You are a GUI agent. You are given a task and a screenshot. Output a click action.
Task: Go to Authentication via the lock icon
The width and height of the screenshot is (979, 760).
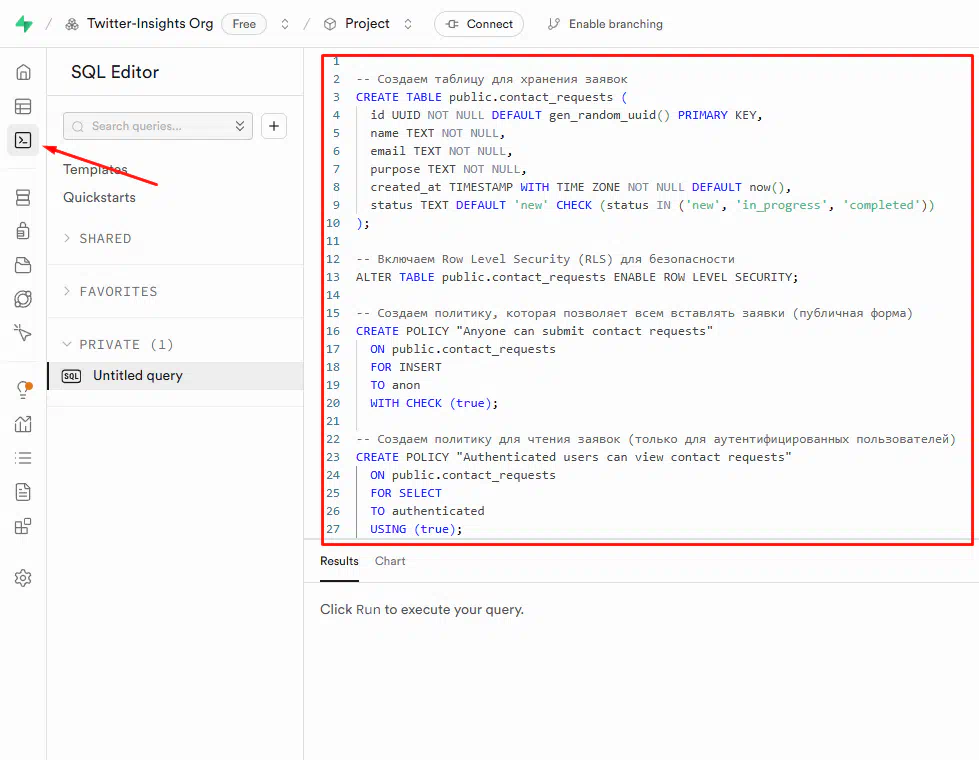click(x=23, y=231)
